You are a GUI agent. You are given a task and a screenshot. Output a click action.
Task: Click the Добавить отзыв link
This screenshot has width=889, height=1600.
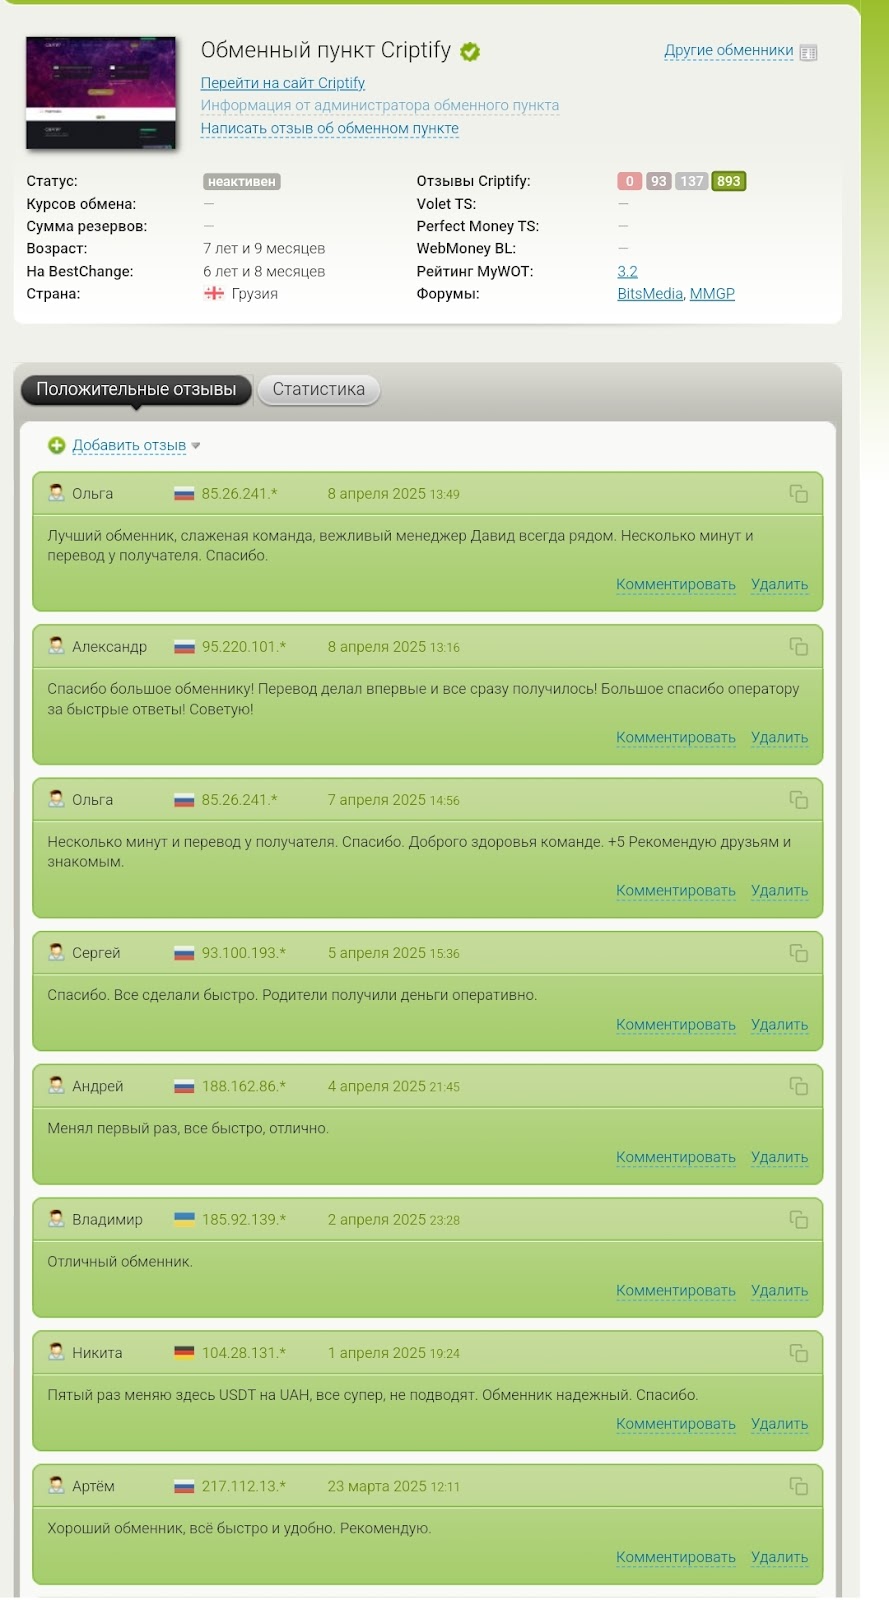(129, 445)
